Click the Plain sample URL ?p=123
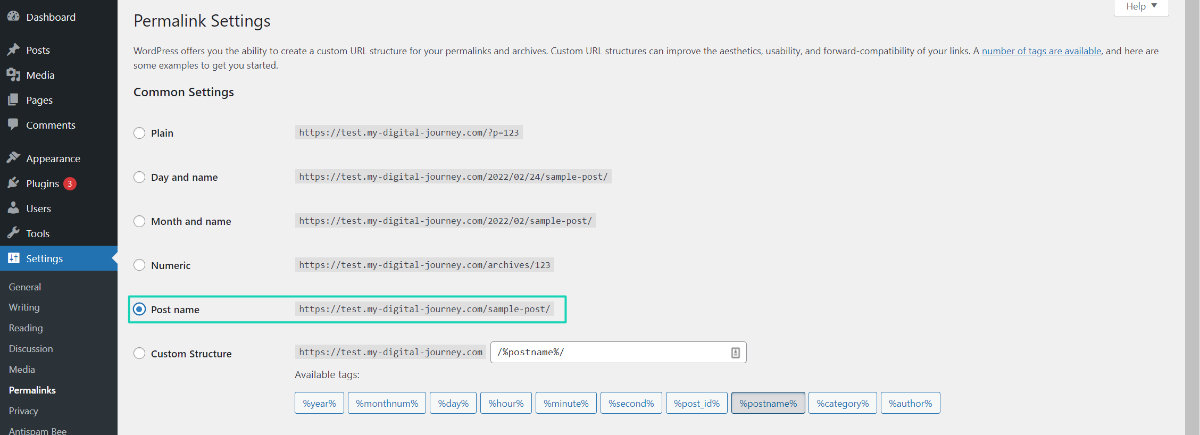Screen dimensions: 1200x435 pyautogui.click(x=411, y=132)
